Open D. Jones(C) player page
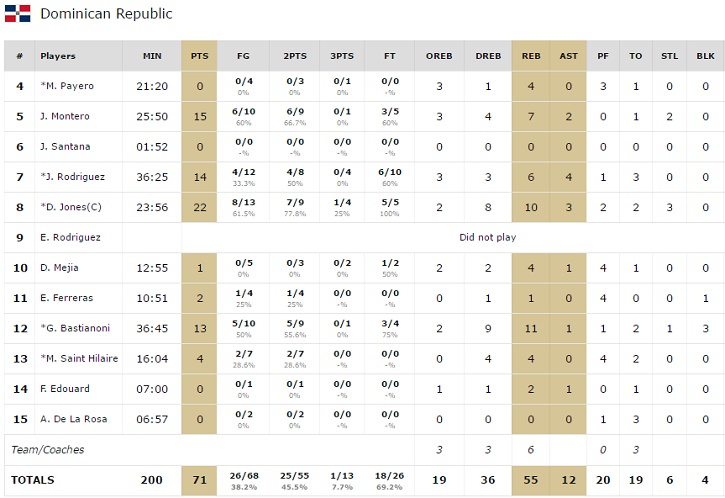 point(72,207)
